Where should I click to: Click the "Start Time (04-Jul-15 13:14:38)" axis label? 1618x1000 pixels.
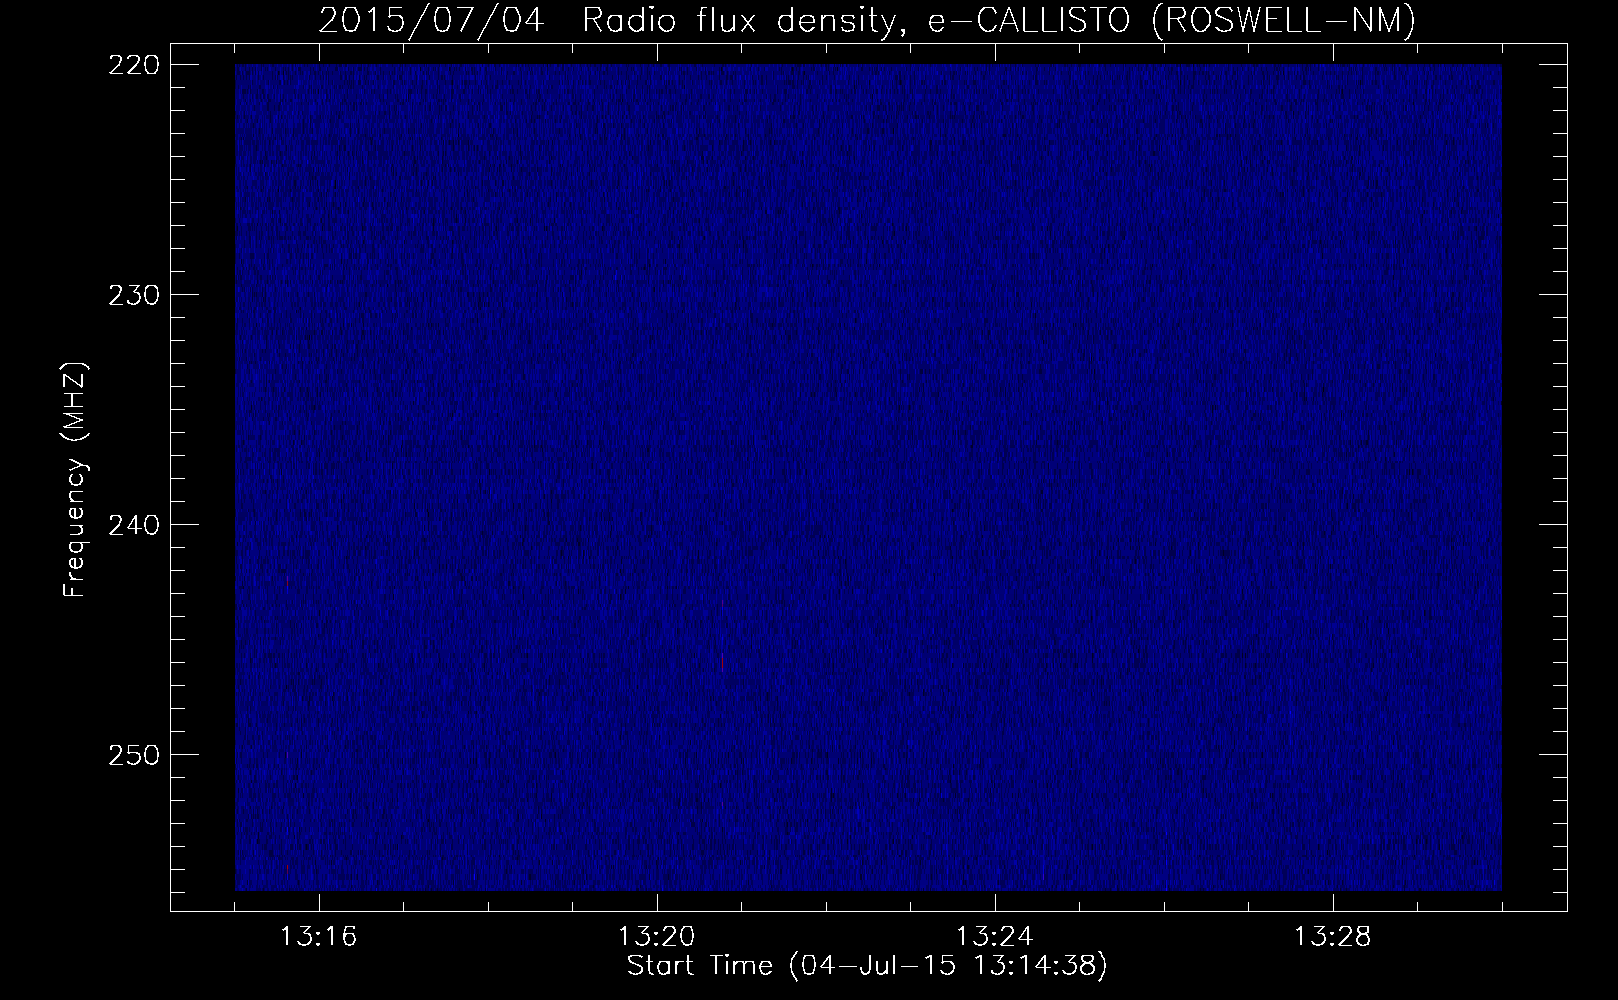pos(867,966)
